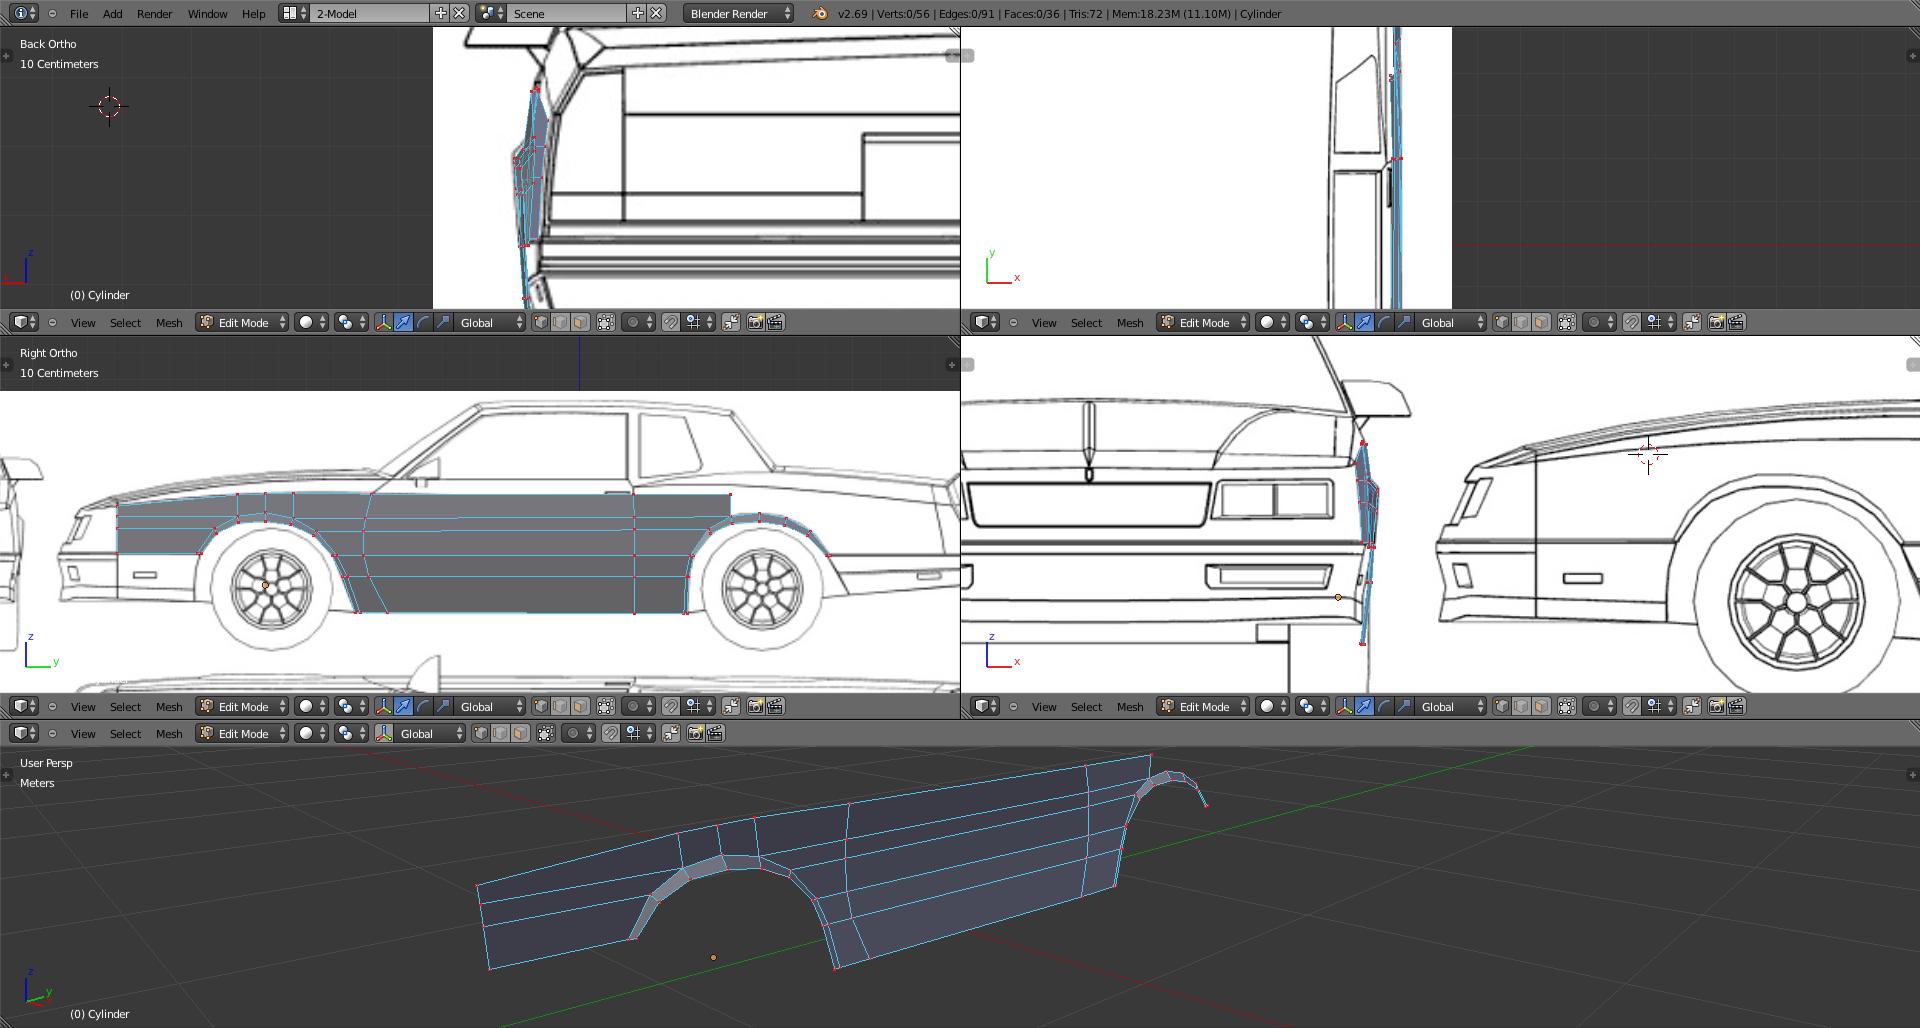
Task: Click the Blender logo in the info header
Action: 820,13
